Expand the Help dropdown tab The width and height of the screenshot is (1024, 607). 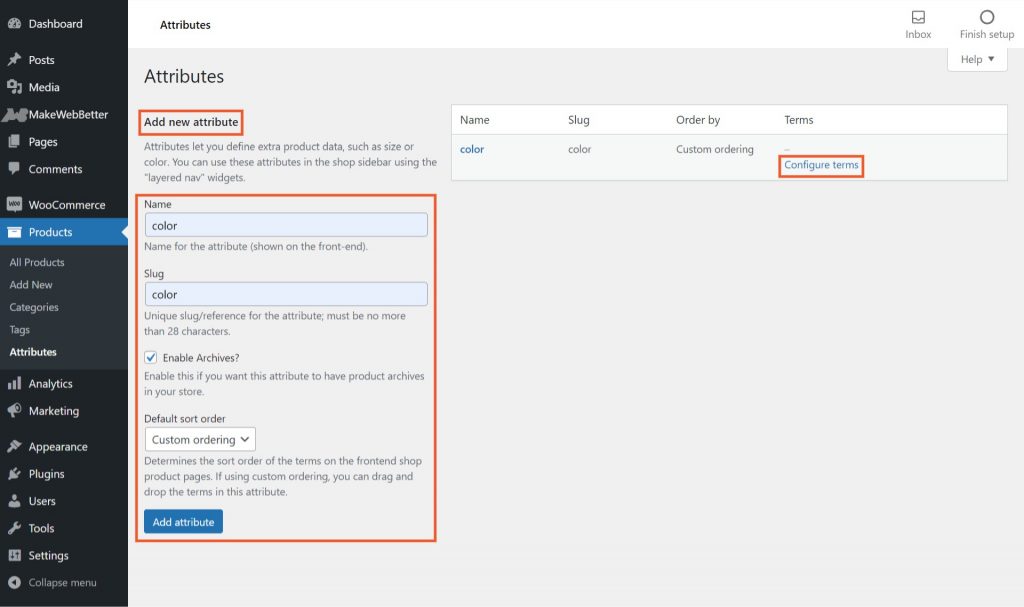pos(977,59)
